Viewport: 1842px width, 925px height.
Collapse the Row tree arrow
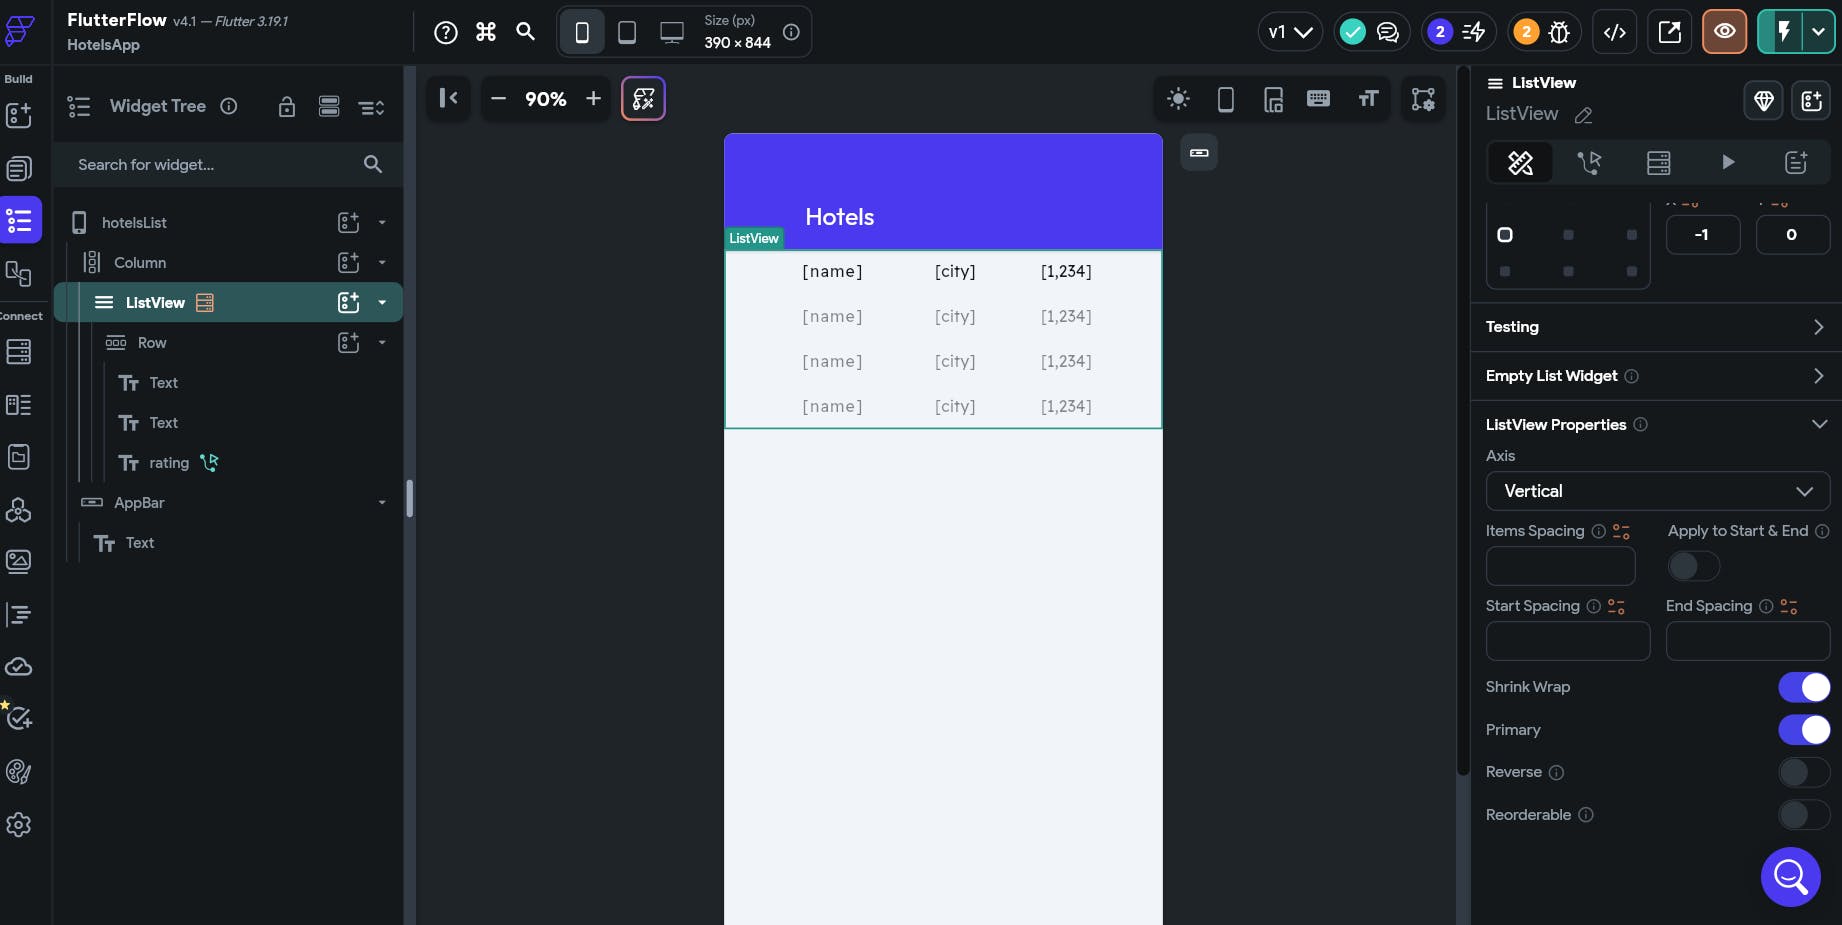382,342
